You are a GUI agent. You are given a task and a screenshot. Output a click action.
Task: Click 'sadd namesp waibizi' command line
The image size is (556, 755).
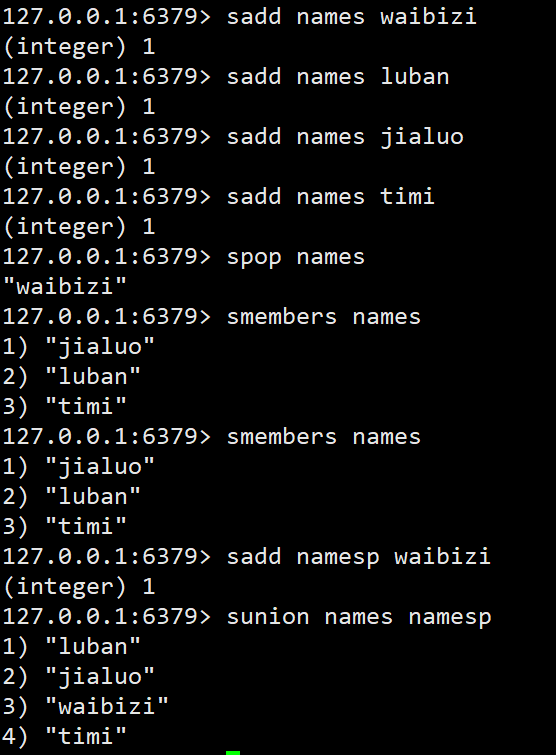[x=359, y=557]
